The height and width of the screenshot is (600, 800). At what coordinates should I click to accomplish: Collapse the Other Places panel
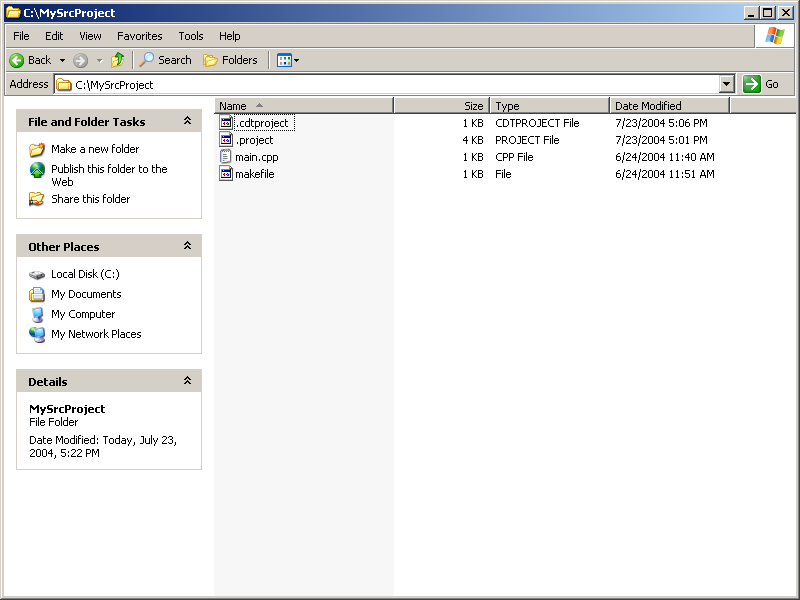[187, 246]
